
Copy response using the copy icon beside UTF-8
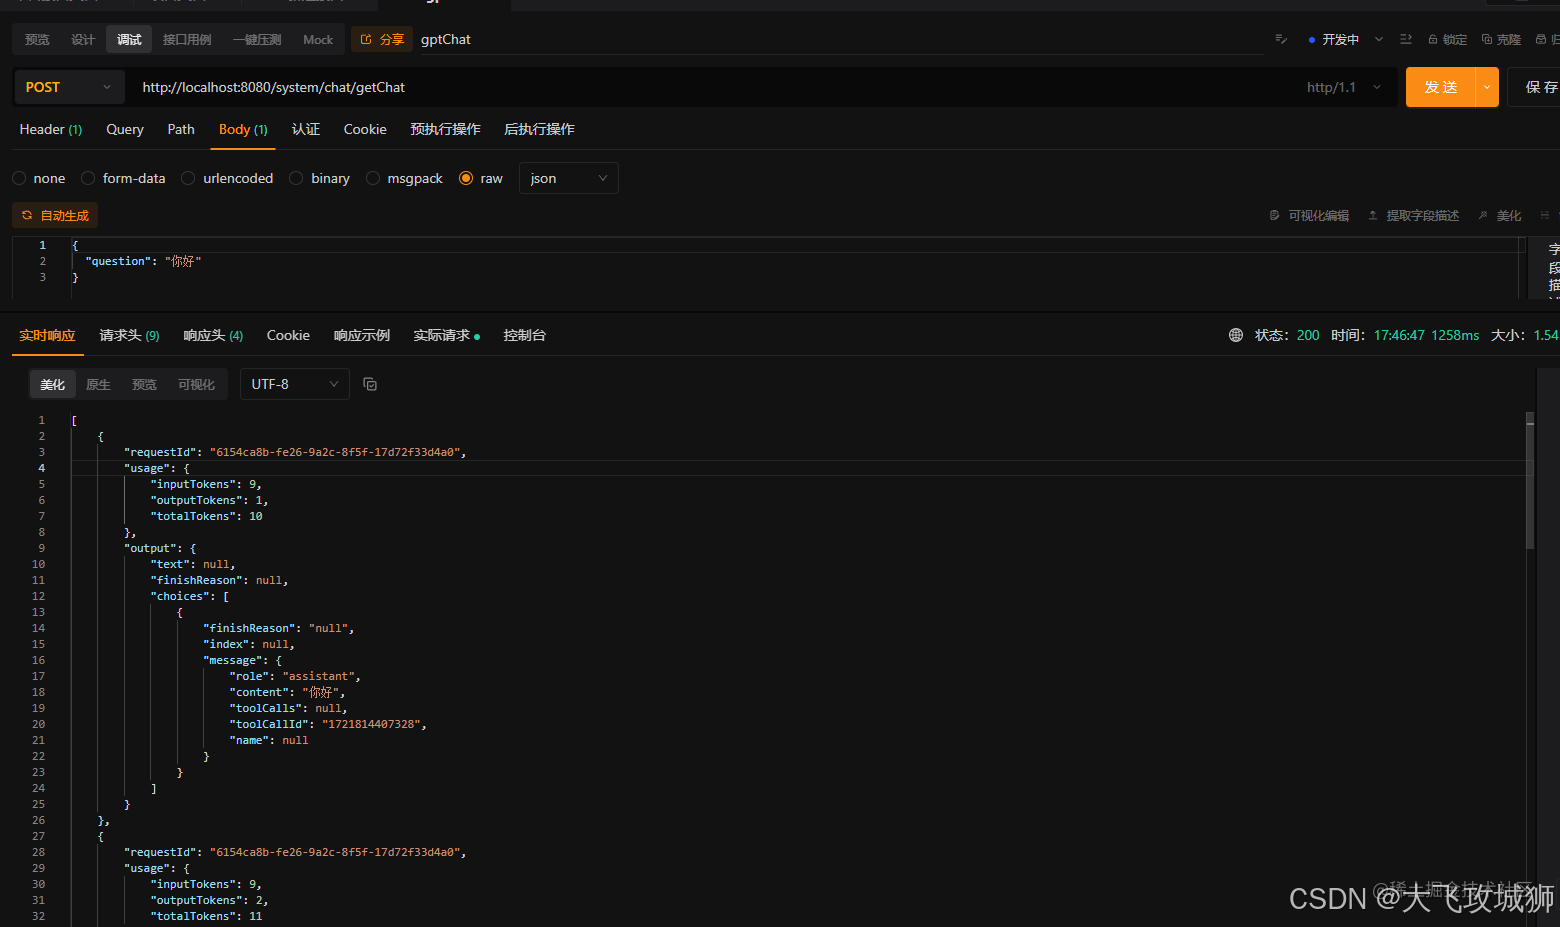(370, 384)
